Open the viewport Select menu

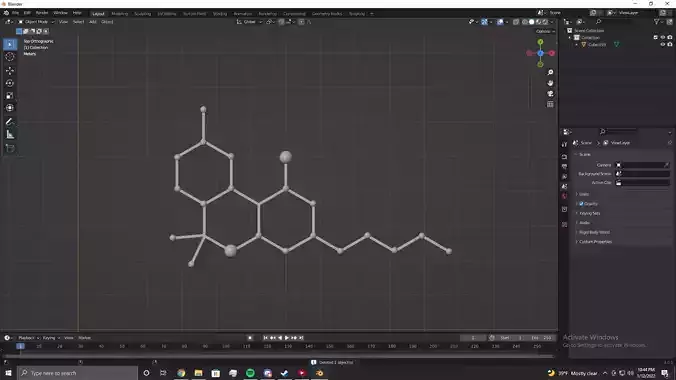[x=78, y=22]
